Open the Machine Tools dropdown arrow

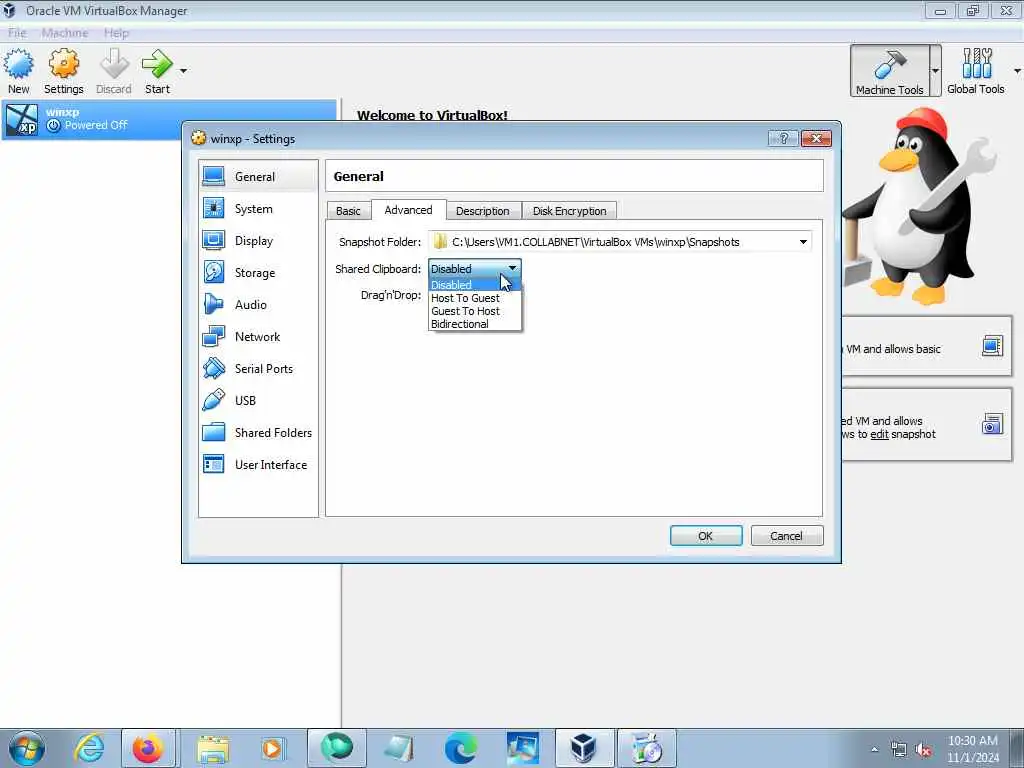coord(935,71)
